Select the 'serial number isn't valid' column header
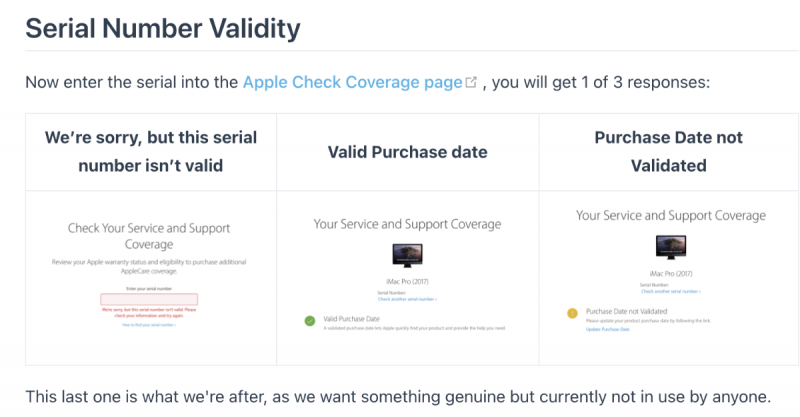This screenshot has width=800, height=417. (150, 151)
